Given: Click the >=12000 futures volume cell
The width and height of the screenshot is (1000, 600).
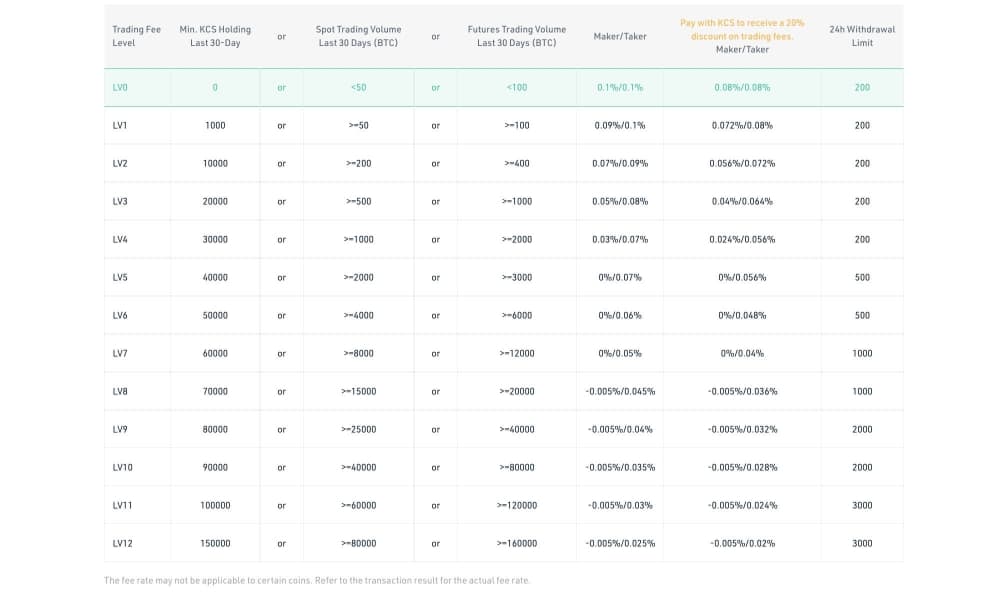Looking at the screenshot, I should (517, 353).
